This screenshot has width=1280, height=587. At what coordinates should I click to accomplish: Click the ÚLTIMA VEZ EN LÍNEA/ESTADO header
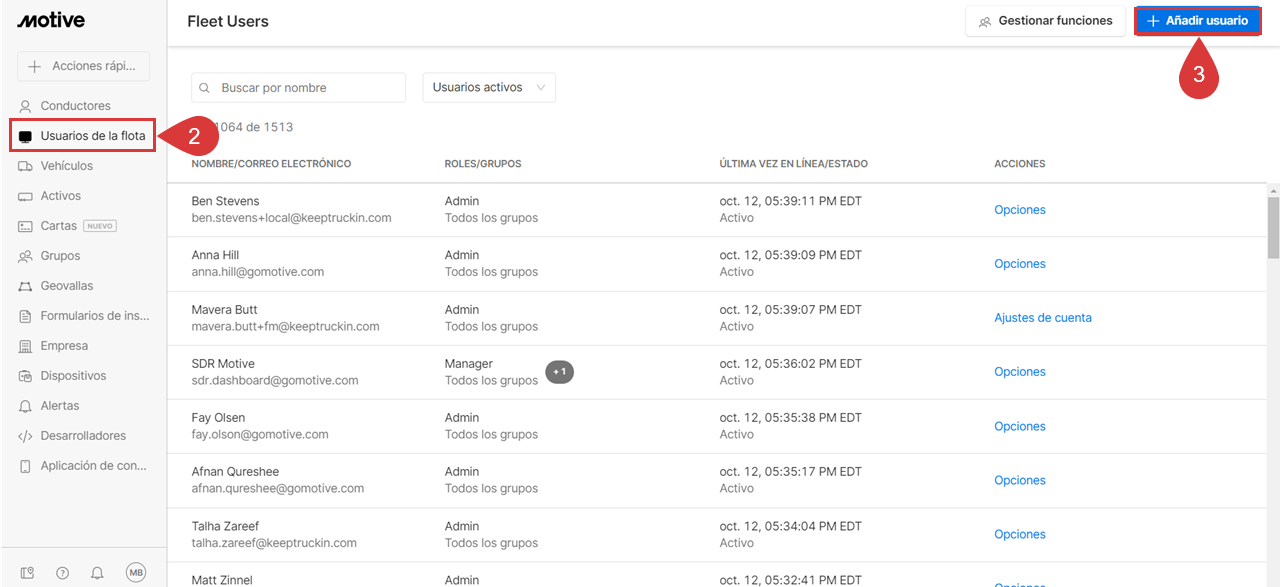(x=794, y=164)
